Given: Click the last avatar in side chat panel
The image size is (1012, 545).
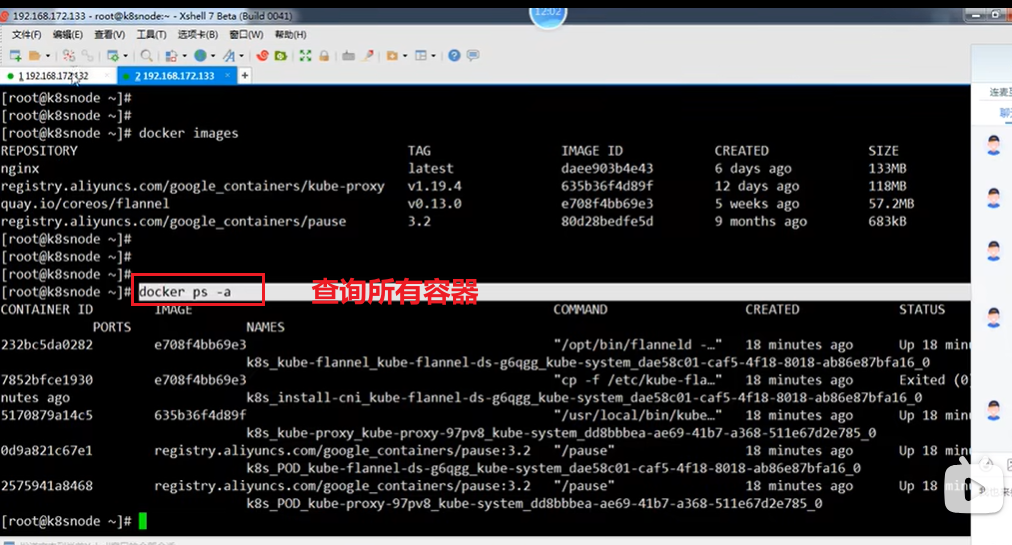Looking at the screenshot, I should tap(994, 410).
